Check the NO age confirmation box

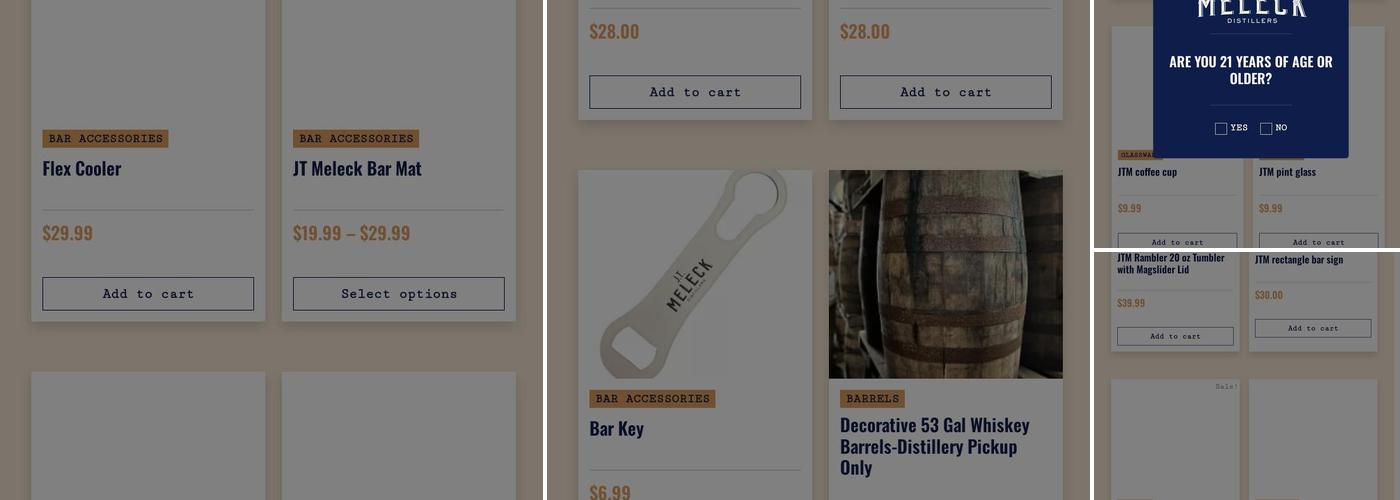[1266, 128]
